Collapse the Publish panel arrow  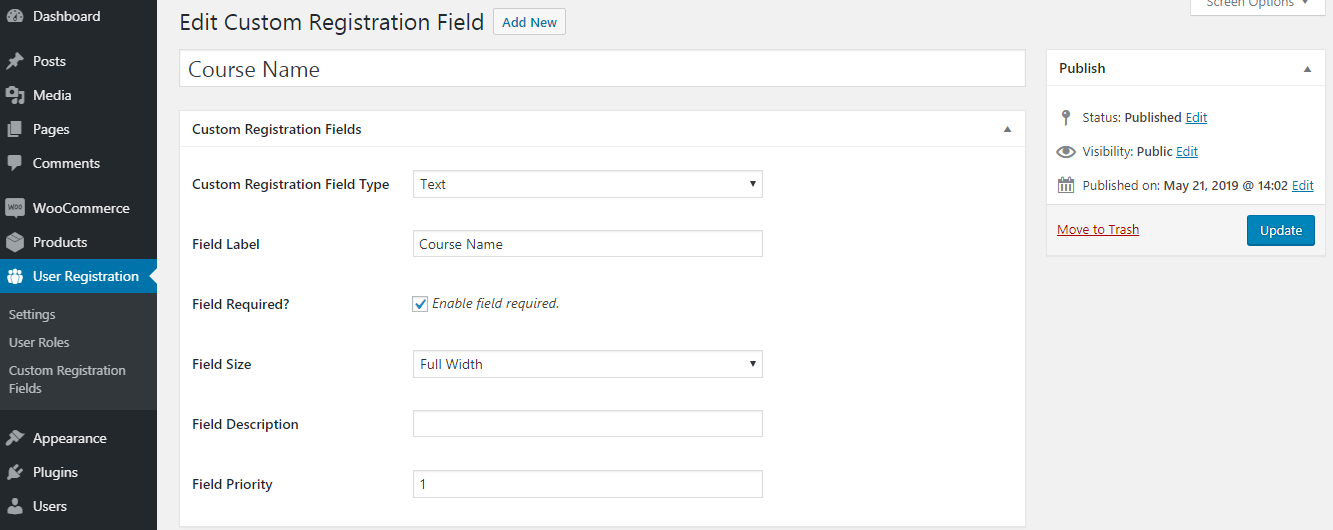coord(1307,69)
